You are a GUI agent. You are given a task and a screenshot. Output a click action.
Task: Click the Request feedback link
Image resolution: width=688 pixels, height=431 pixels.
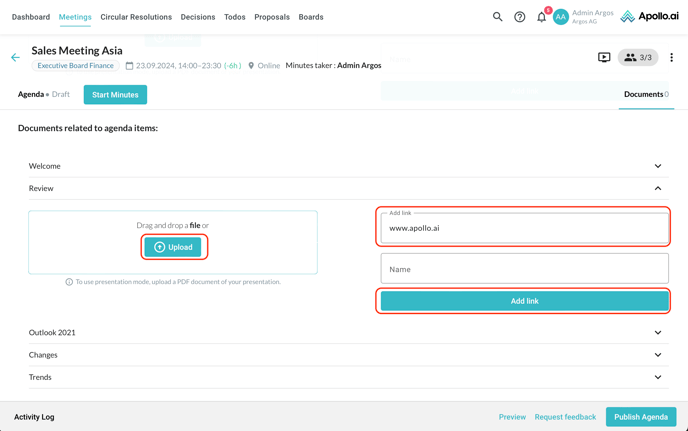tap(565, 417)
